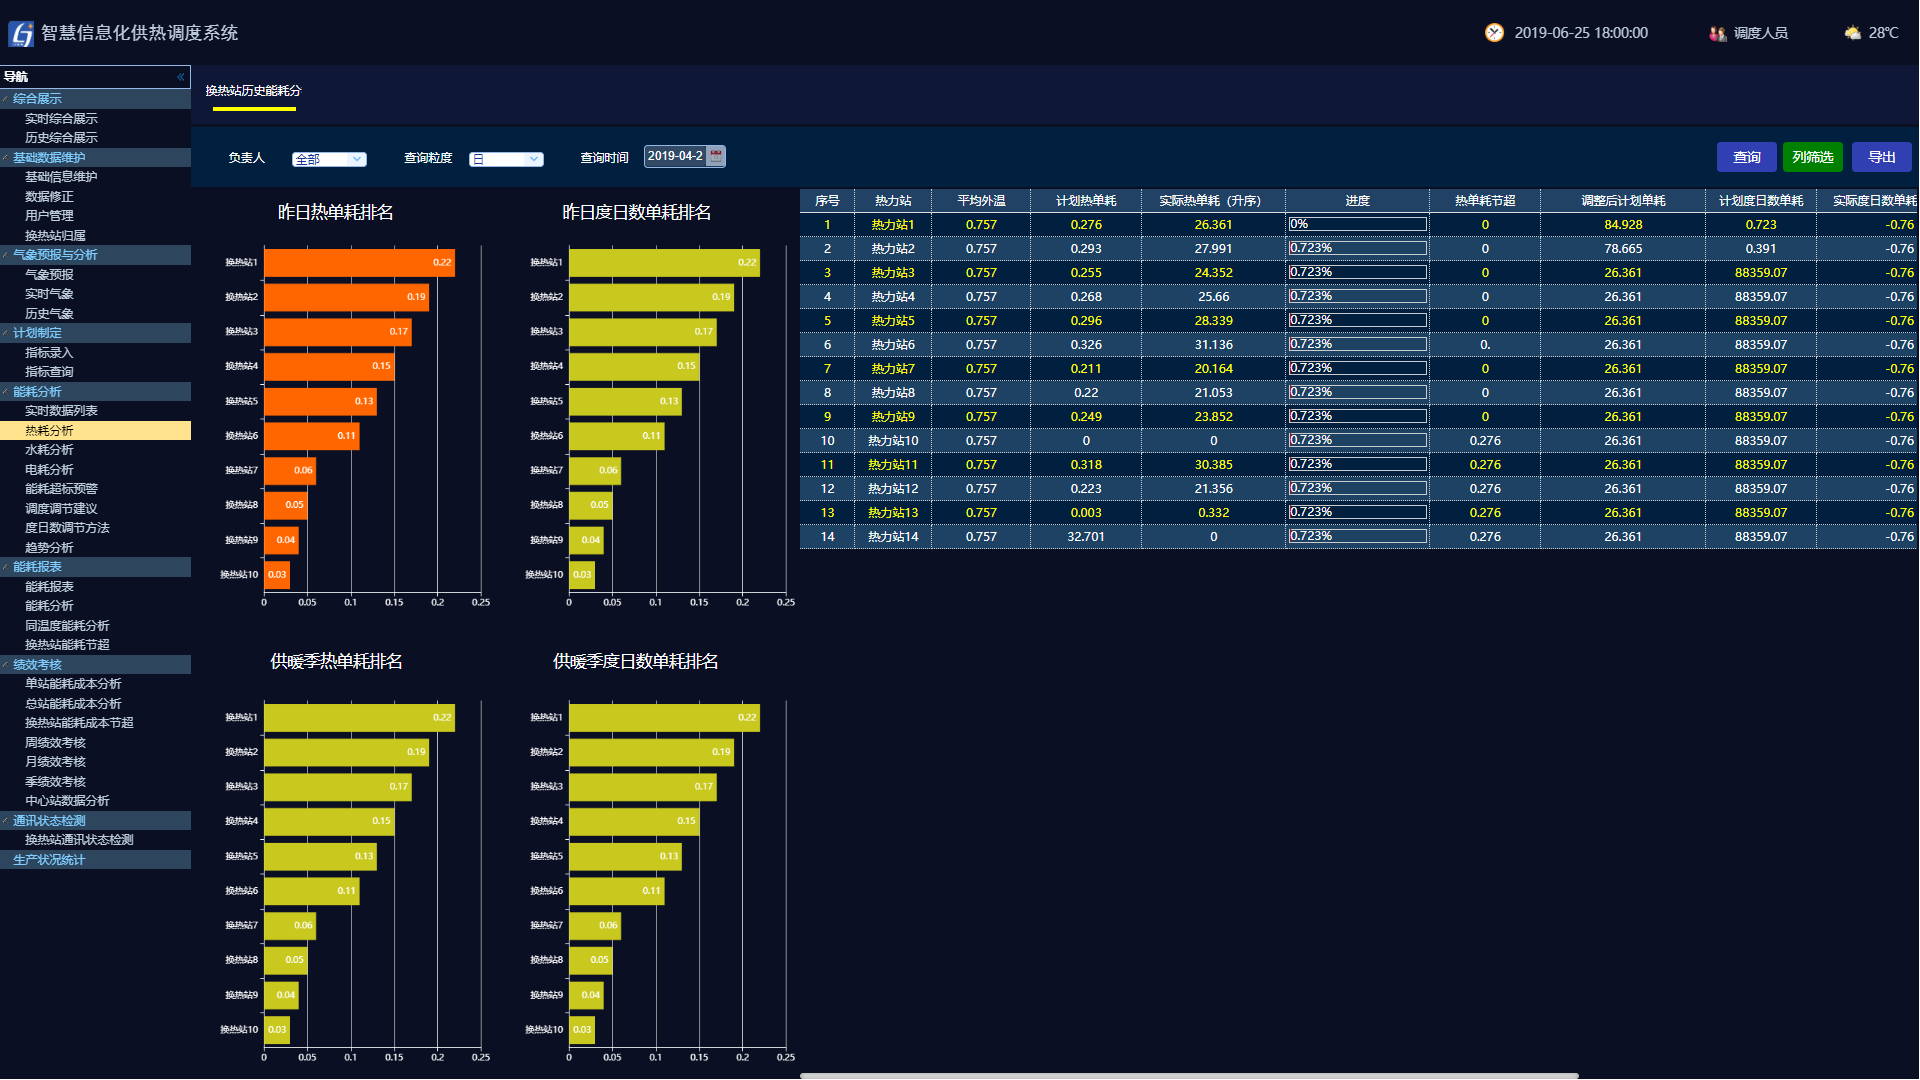Image resolution: width=1920 pixels, height=1080 pixels.
Task: Click the horizontal scrollbar under the table
Action: 1189,1076
